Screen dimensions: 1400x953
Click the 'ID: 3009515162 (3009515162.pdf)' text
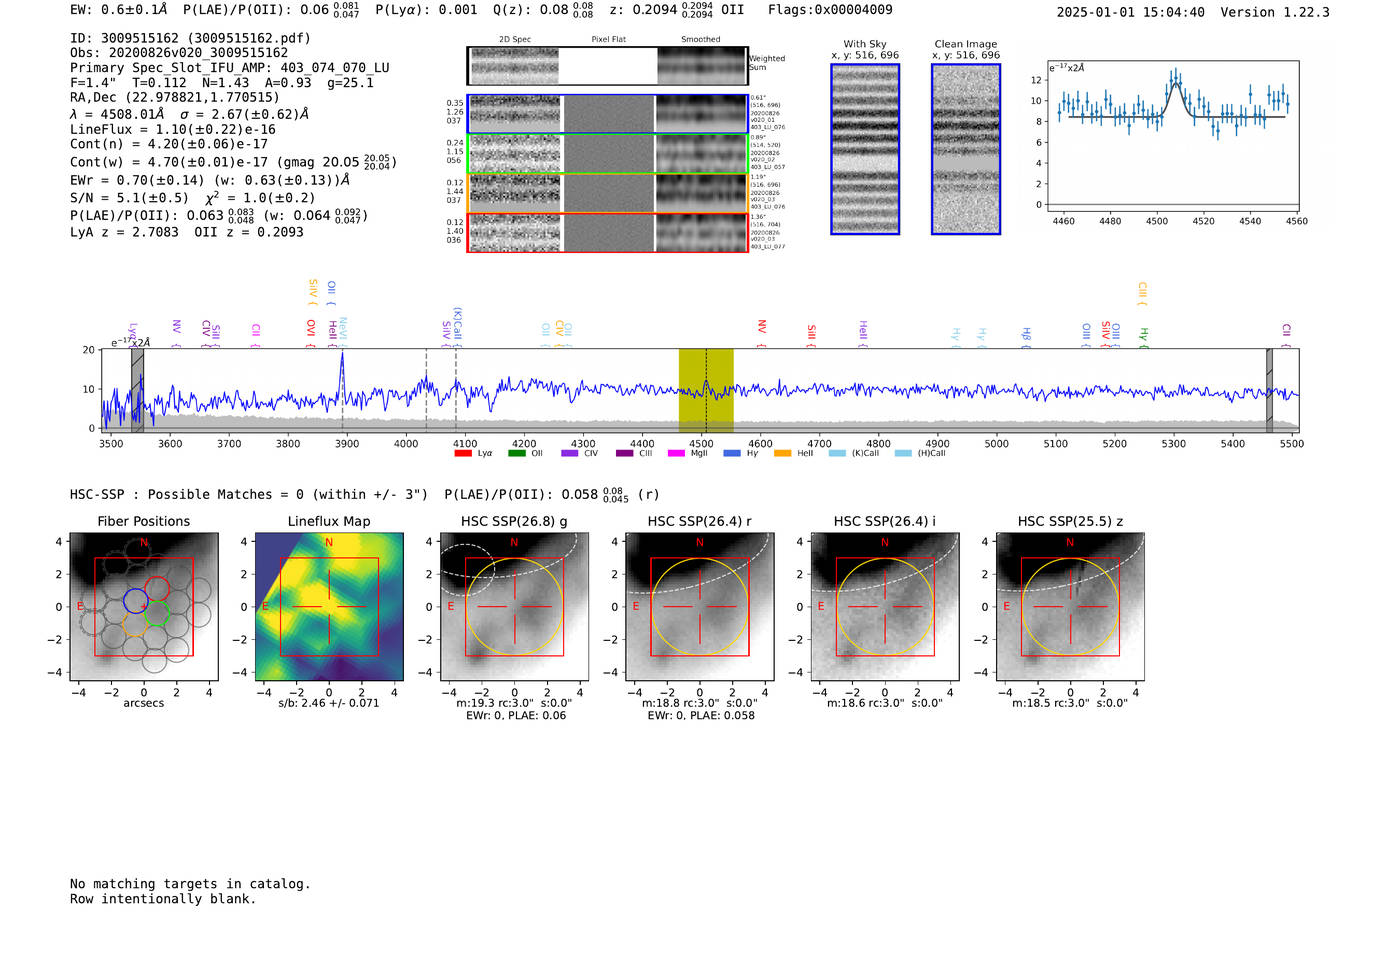coord(190,38)
